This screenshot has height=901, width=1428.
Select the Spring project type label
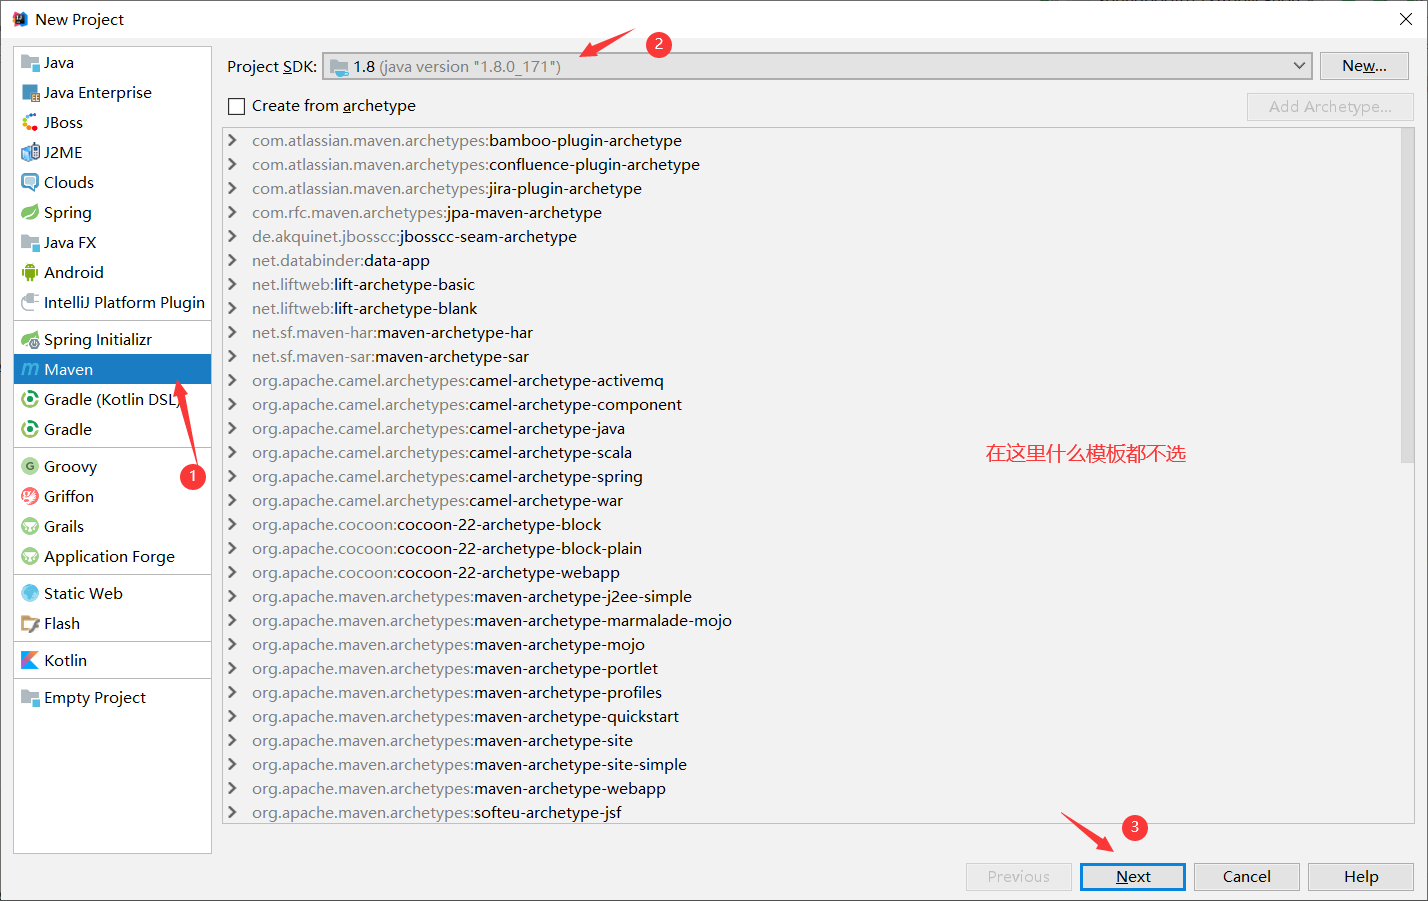(68, 213)
